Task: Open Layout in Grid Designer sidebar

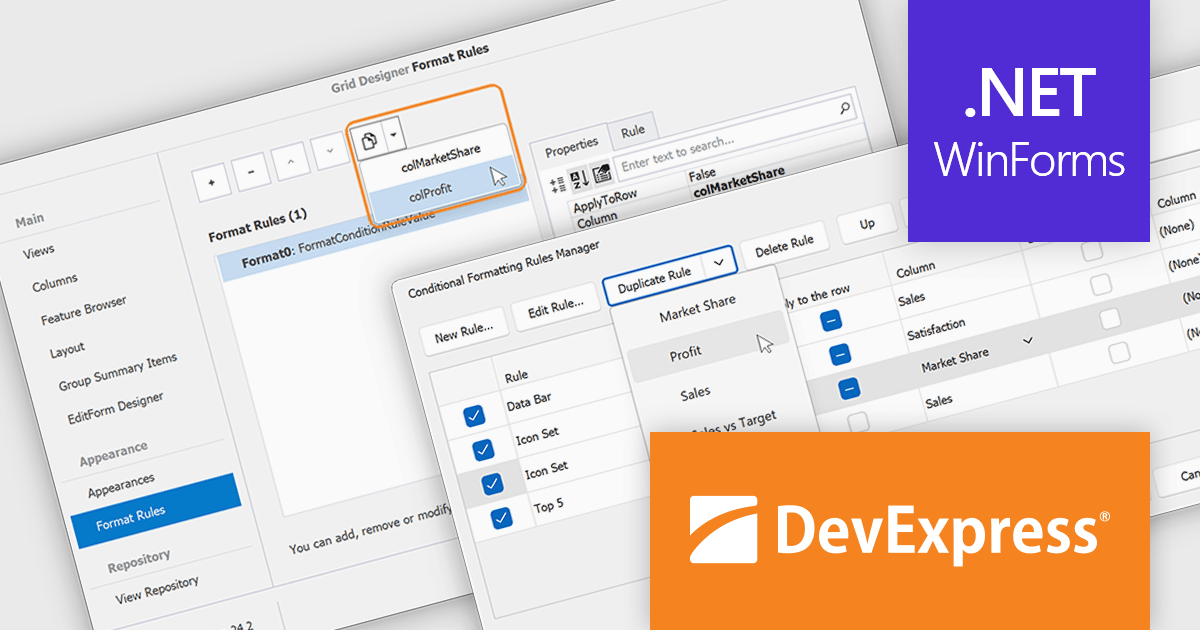Action: tap(67, 351)
